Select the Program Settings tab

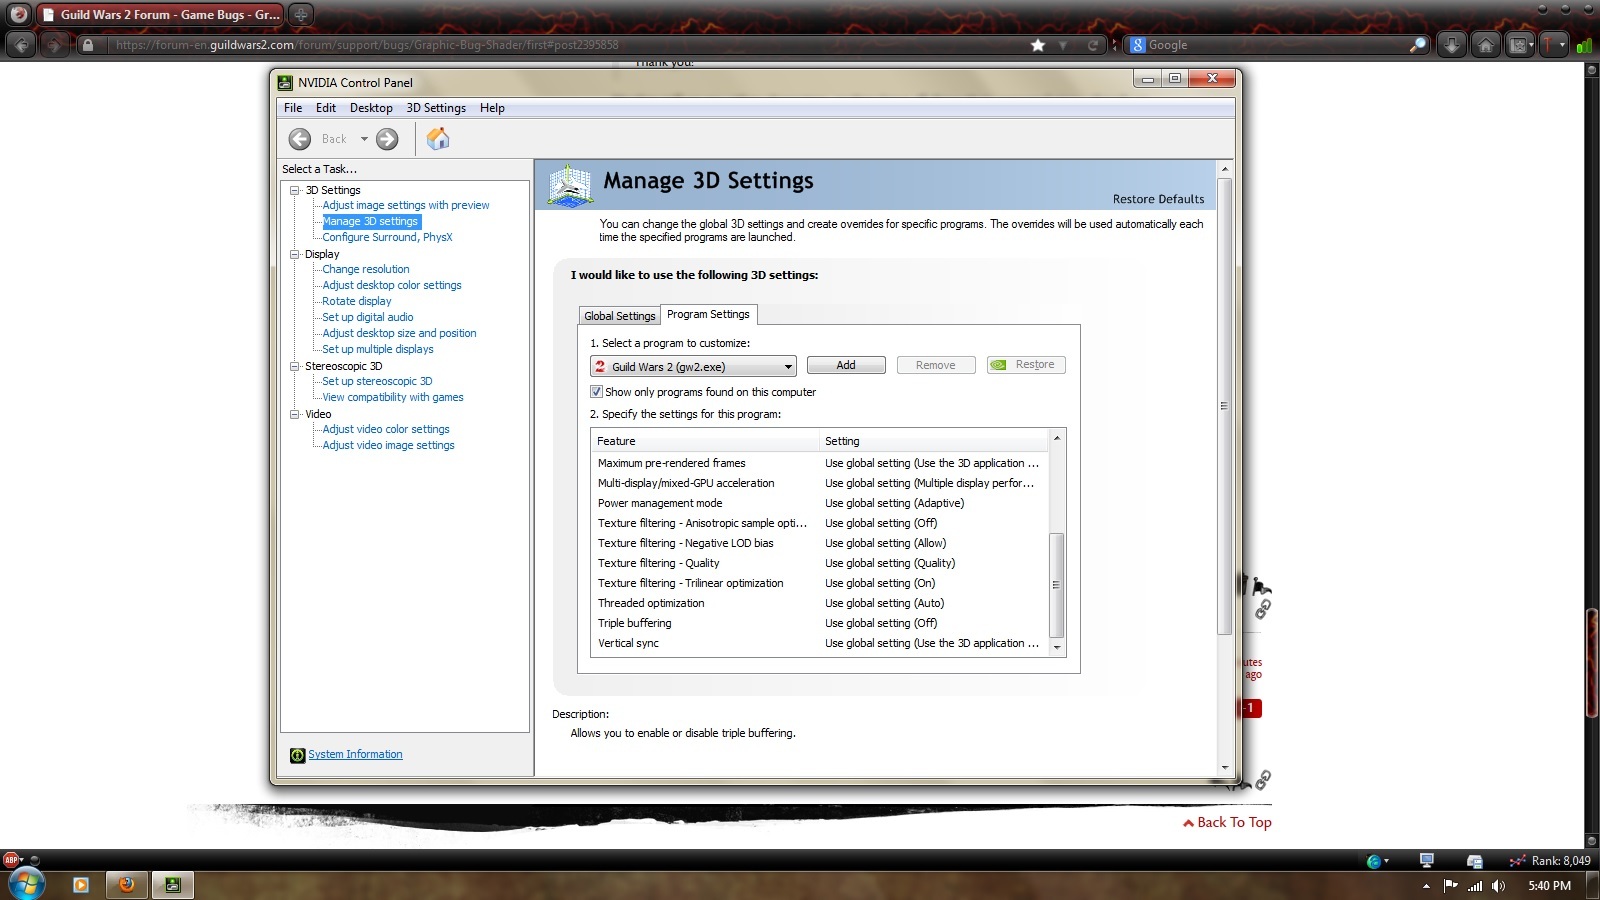point(708,314)
